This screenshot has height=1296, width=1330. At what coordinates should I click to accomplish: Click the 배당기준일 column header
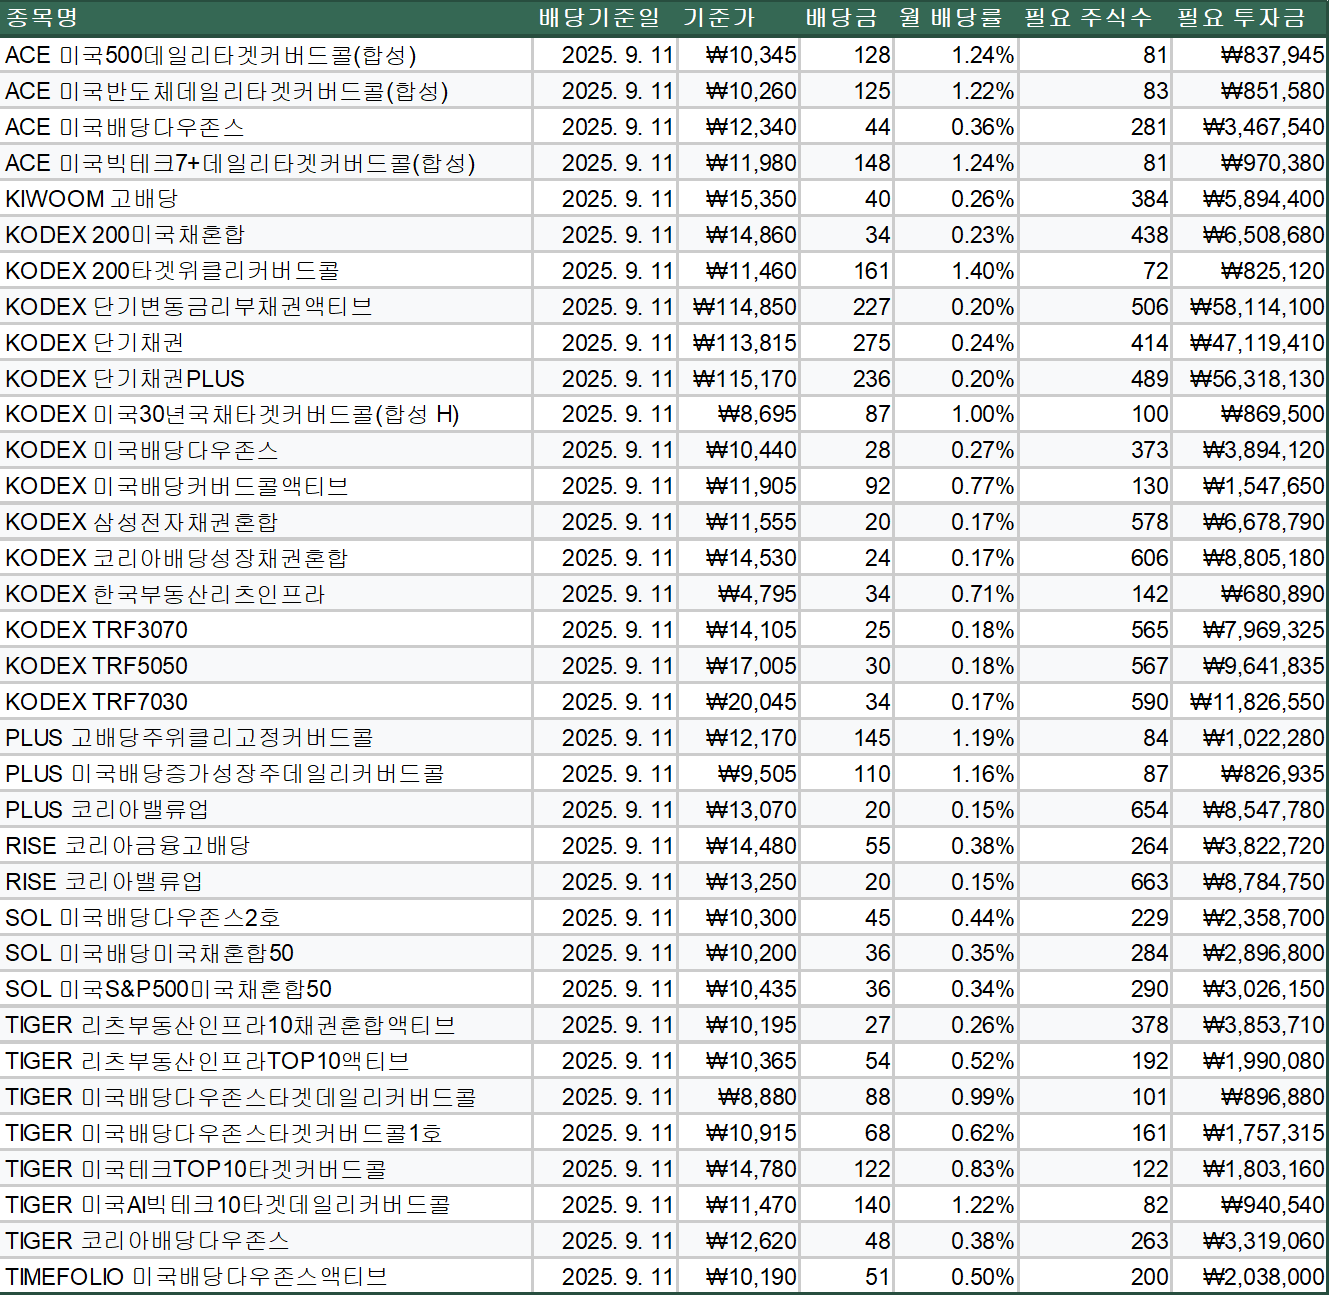pos(605,18)
